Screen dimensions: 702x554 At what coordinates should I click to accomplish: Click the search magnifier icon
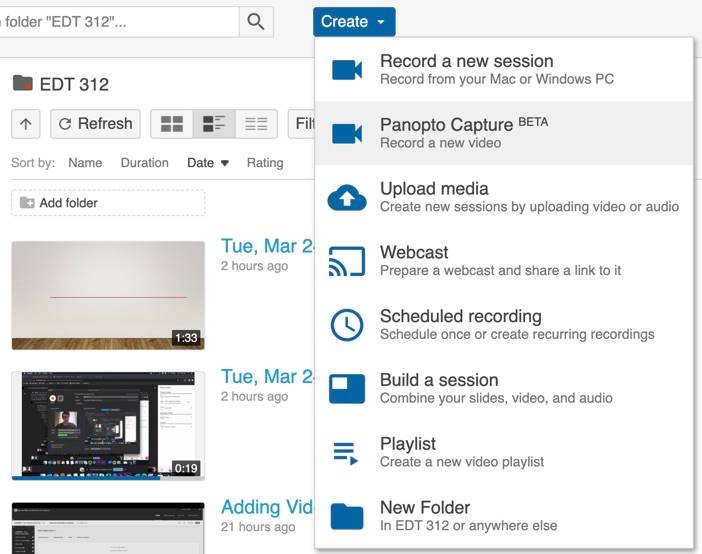click(x=256, y=22)
